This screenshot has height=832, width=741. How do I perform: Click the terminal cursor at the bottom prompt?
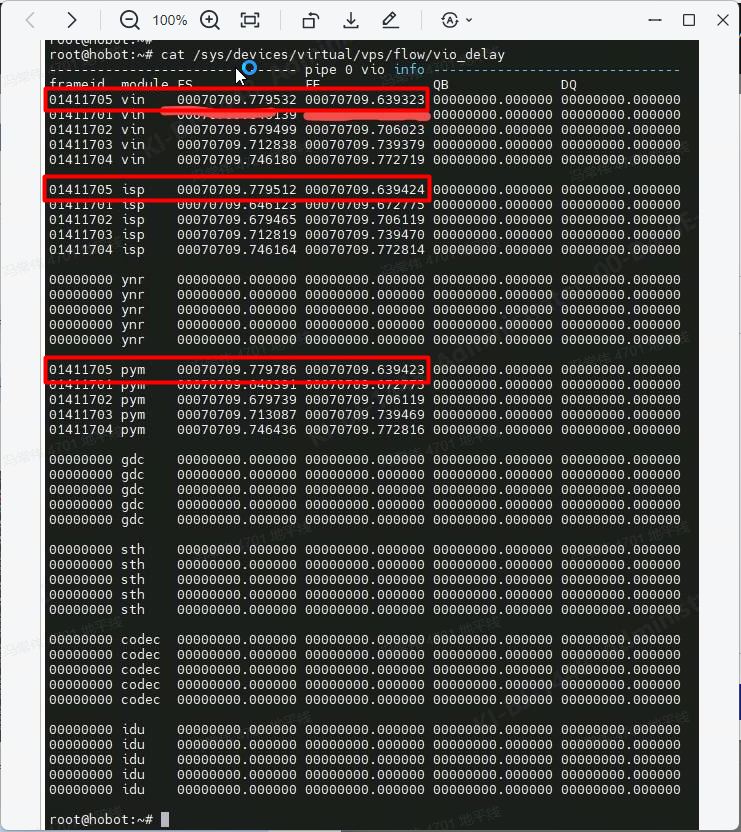tap(164, 819)
